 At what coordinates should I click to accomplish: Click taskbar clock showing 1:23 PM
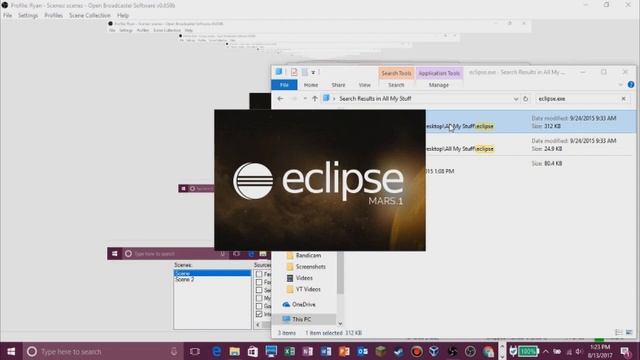[600, 351]
